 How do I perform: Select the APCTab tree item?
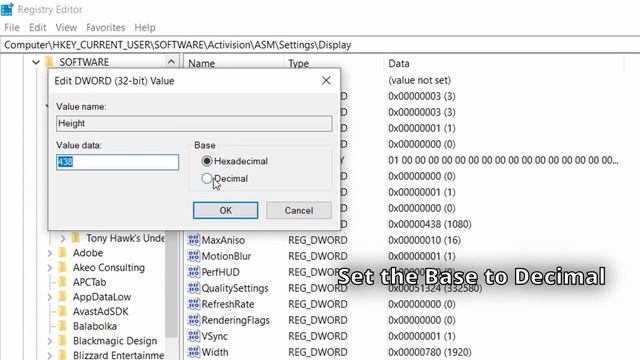(x=89, y=282)
